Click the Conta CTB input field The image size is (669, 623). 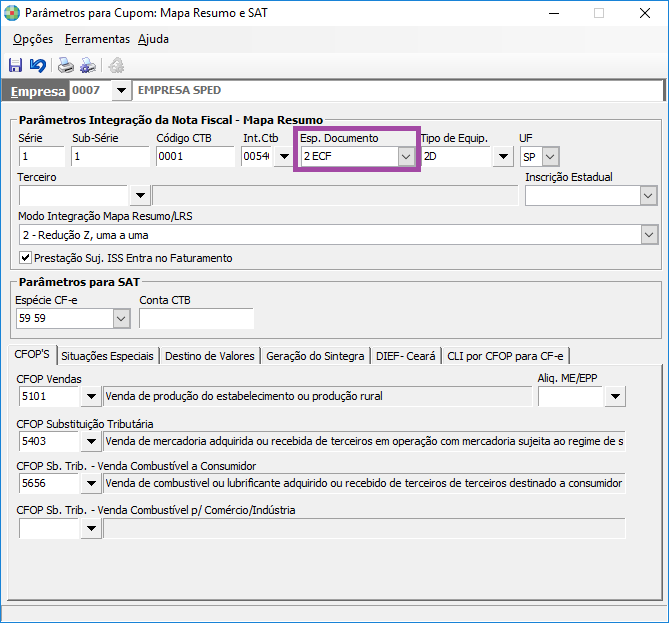pos(196,318)
